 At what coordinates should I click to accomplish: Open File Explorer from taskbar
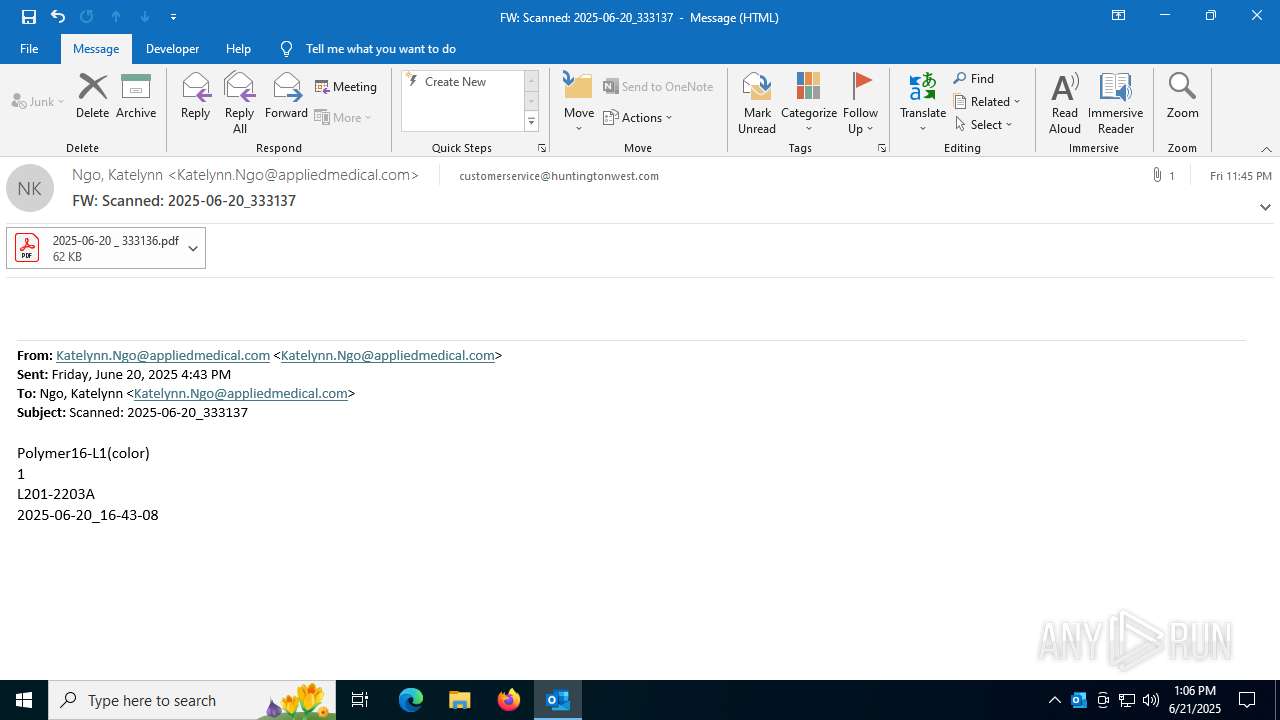[x=459, y=700]
